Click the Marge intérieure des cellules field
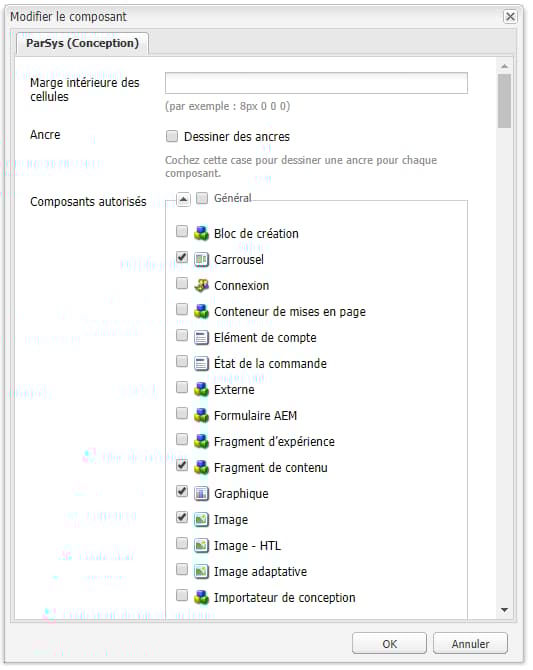Image resolution: width=533 pixels, height=670 pixels. pos(316,83)
